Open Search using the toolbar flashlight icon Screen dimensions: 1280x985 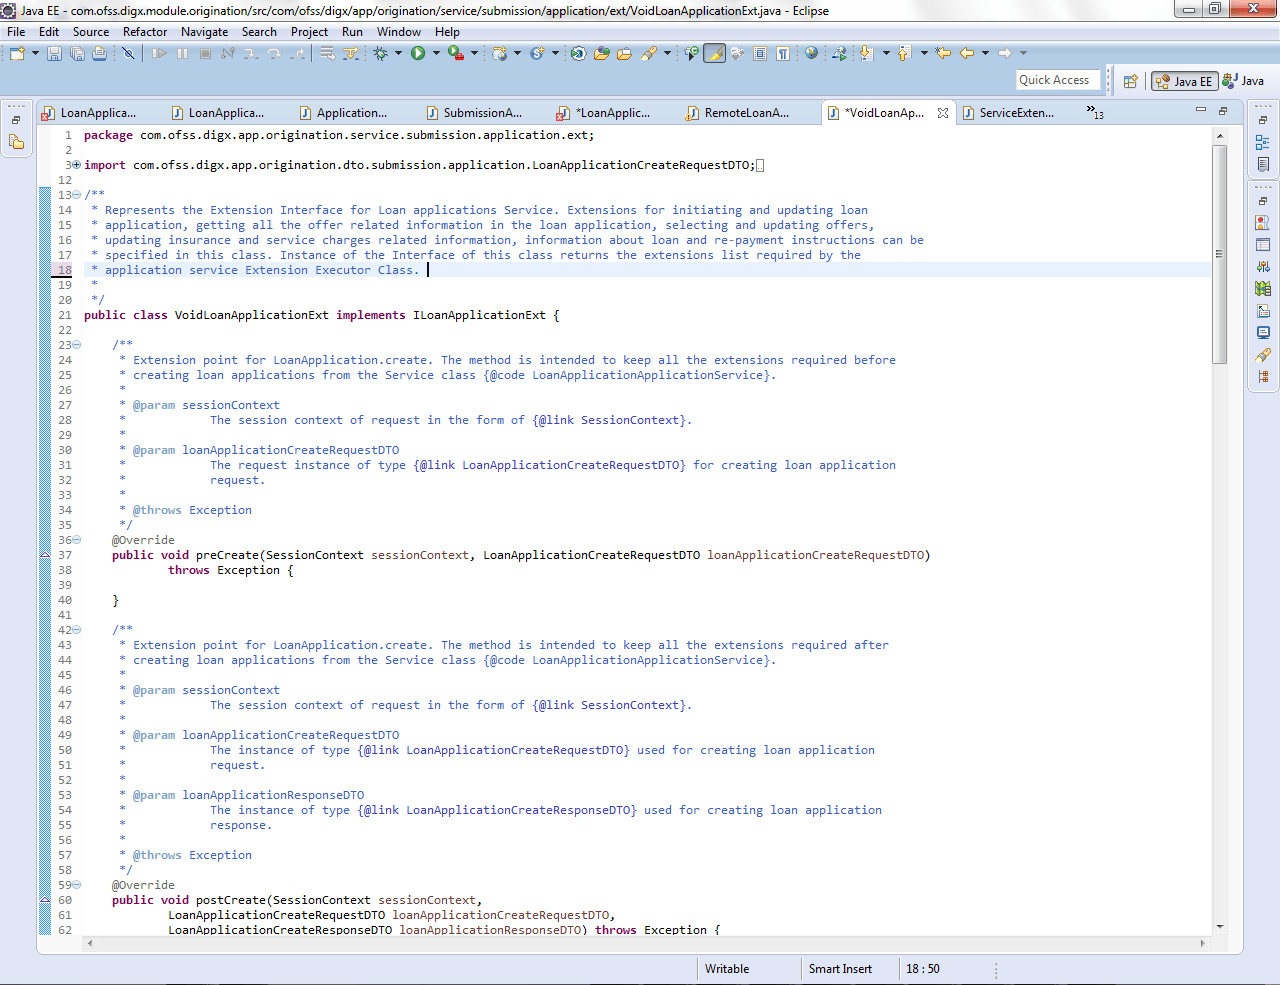click(x=650, y=53)
